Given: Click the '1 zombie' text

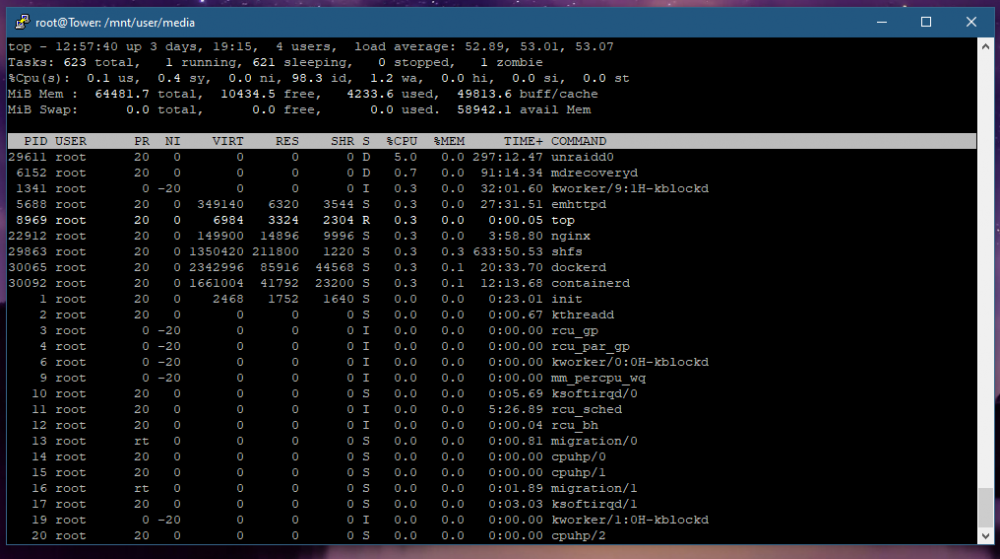Looking at the screenshot, I should [511, 62].
